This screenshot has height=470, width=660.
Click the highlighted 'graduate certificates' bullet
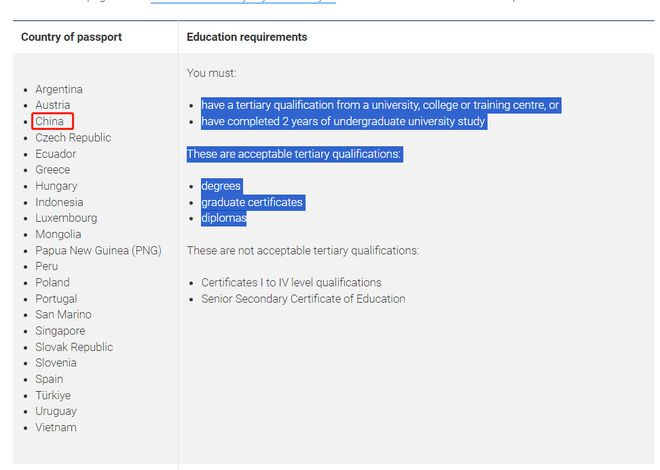point(251,202)
